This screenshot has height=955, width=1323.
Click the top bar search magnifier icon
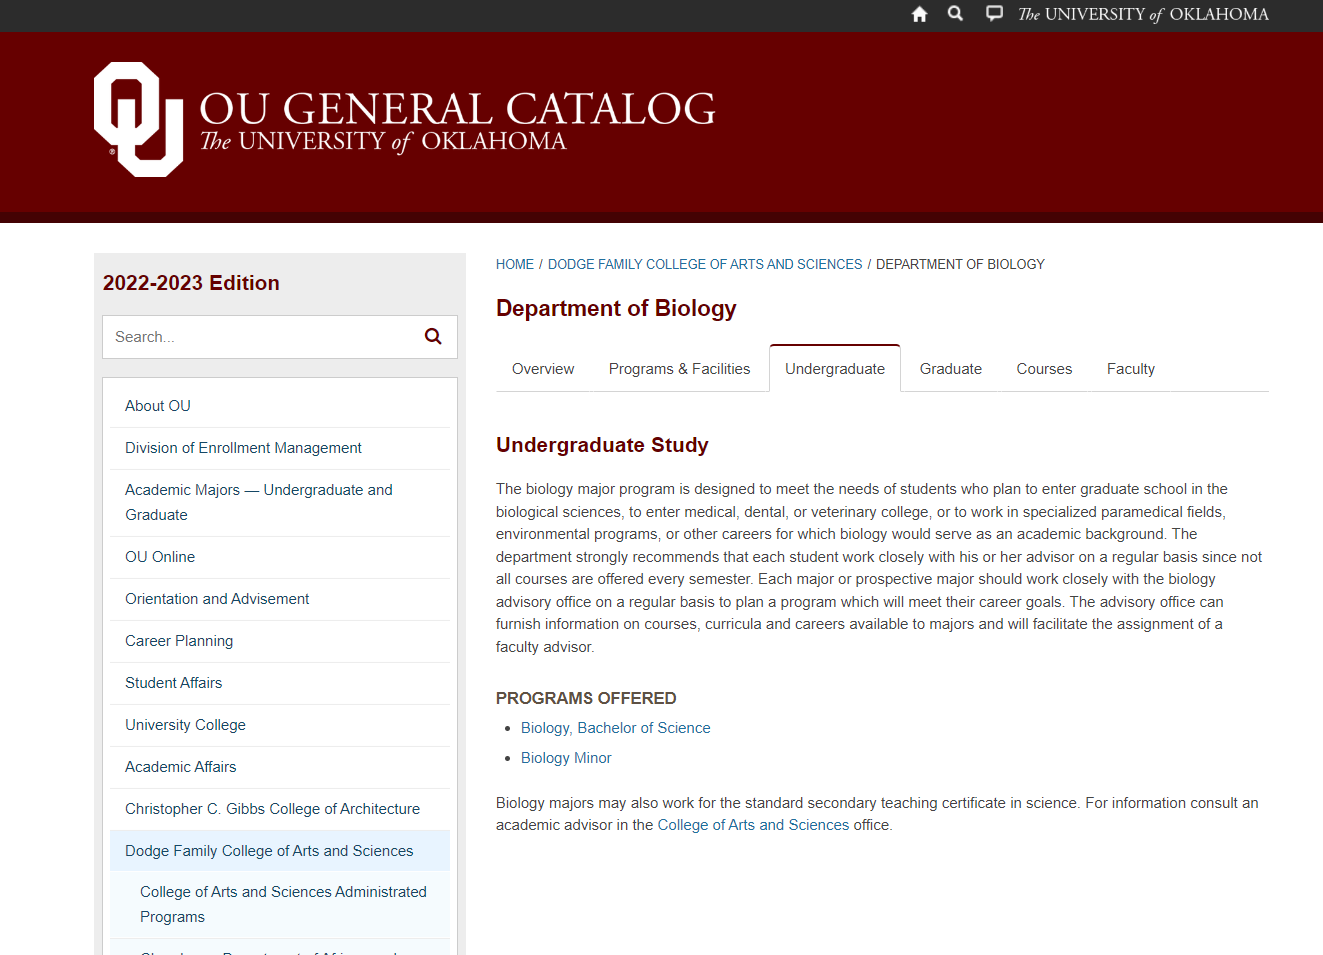(x=956, y=14)
